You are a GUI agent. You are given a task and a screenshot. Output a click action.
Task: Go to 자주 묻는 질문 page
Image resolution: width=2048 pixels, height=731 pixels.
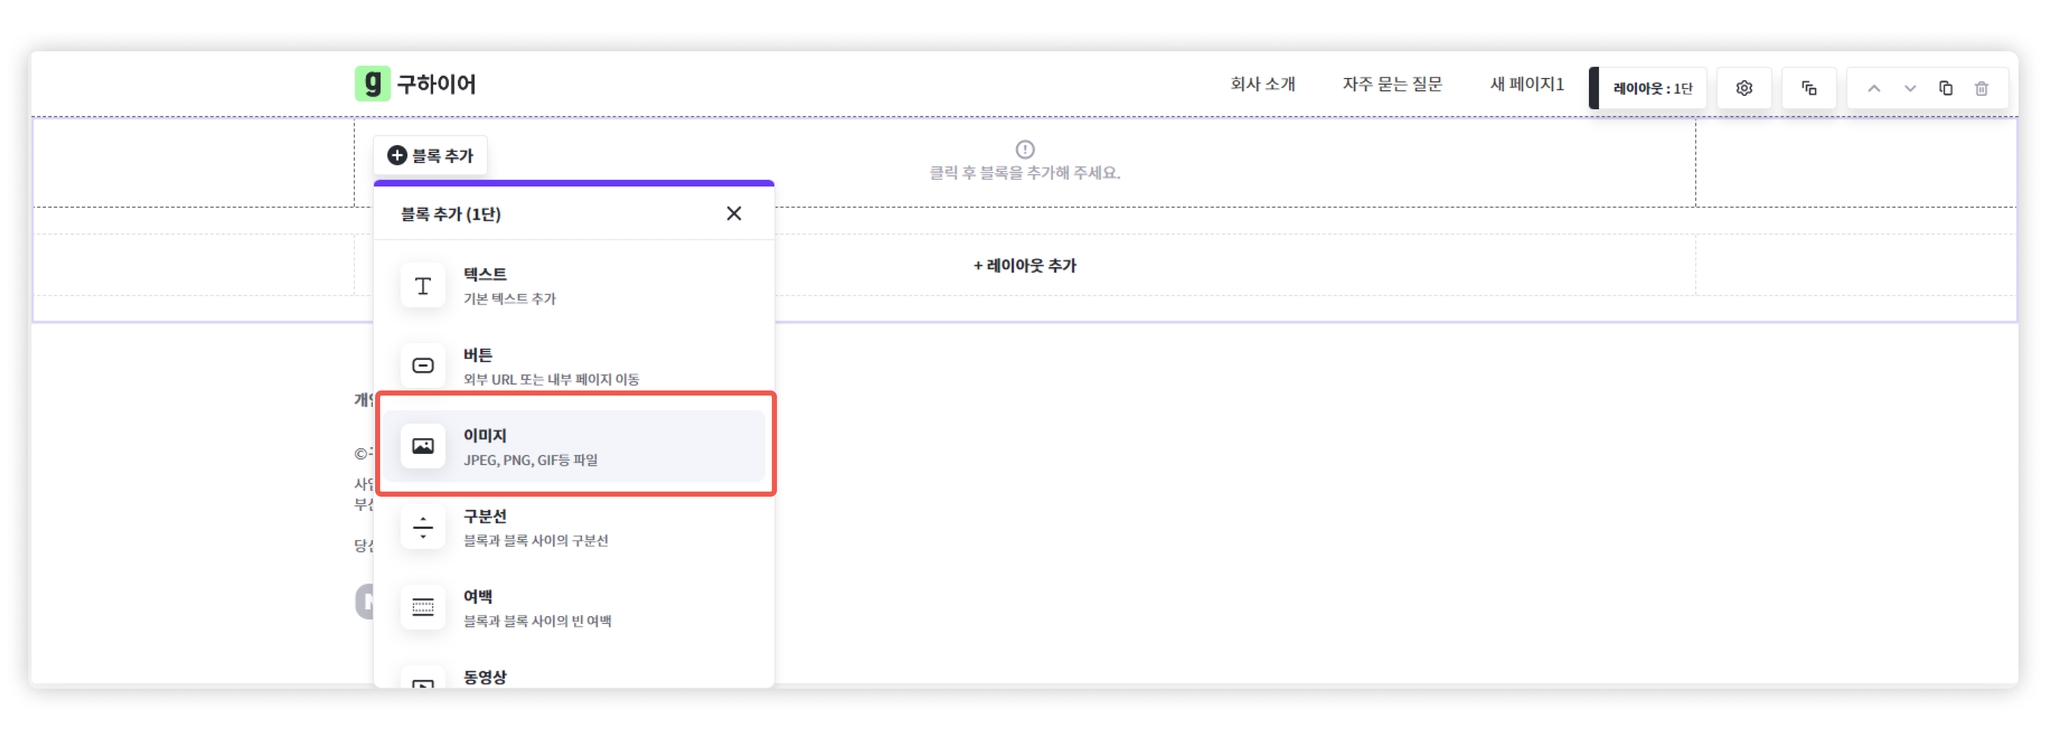point(1392,84)
